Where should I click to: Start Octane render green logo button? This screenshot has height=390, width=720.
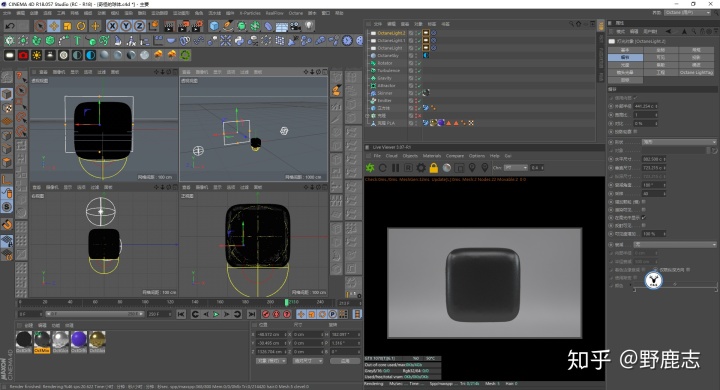point(370,168)
